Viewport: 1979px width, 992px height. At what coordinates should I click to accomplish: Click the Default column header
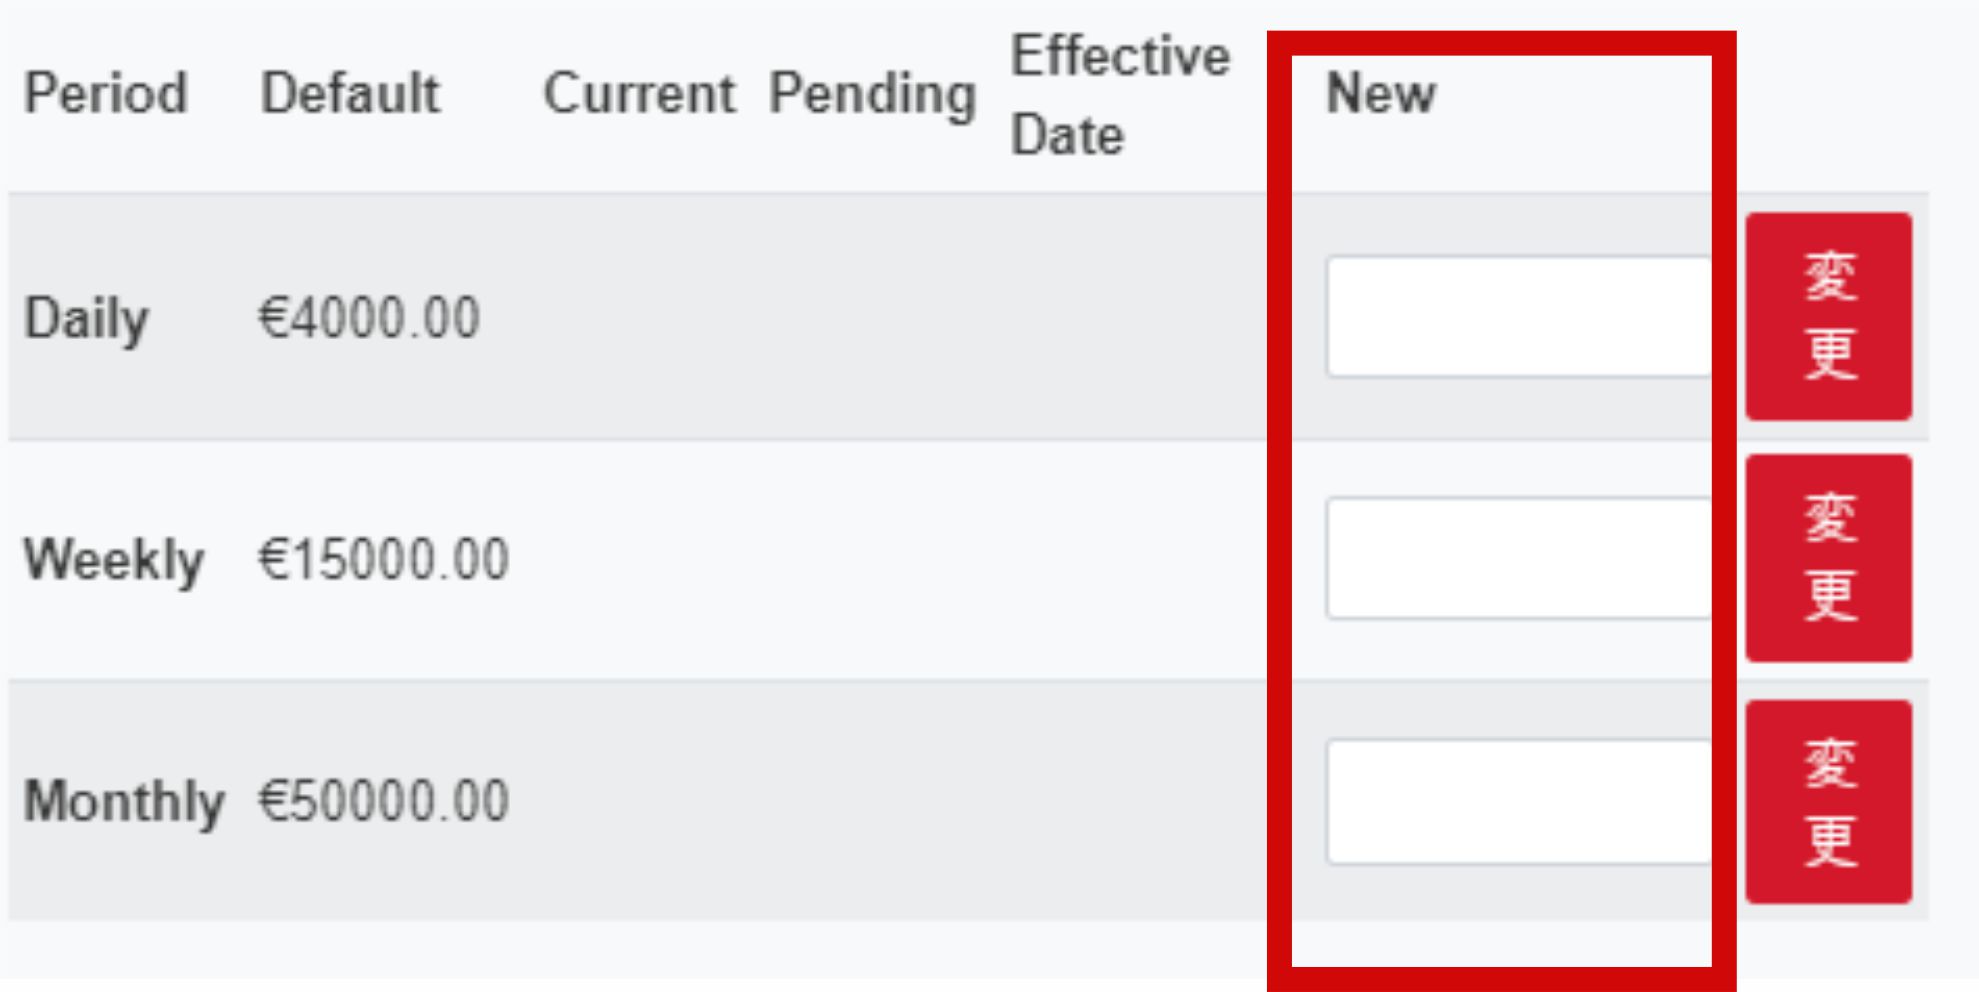coord(350,94)
